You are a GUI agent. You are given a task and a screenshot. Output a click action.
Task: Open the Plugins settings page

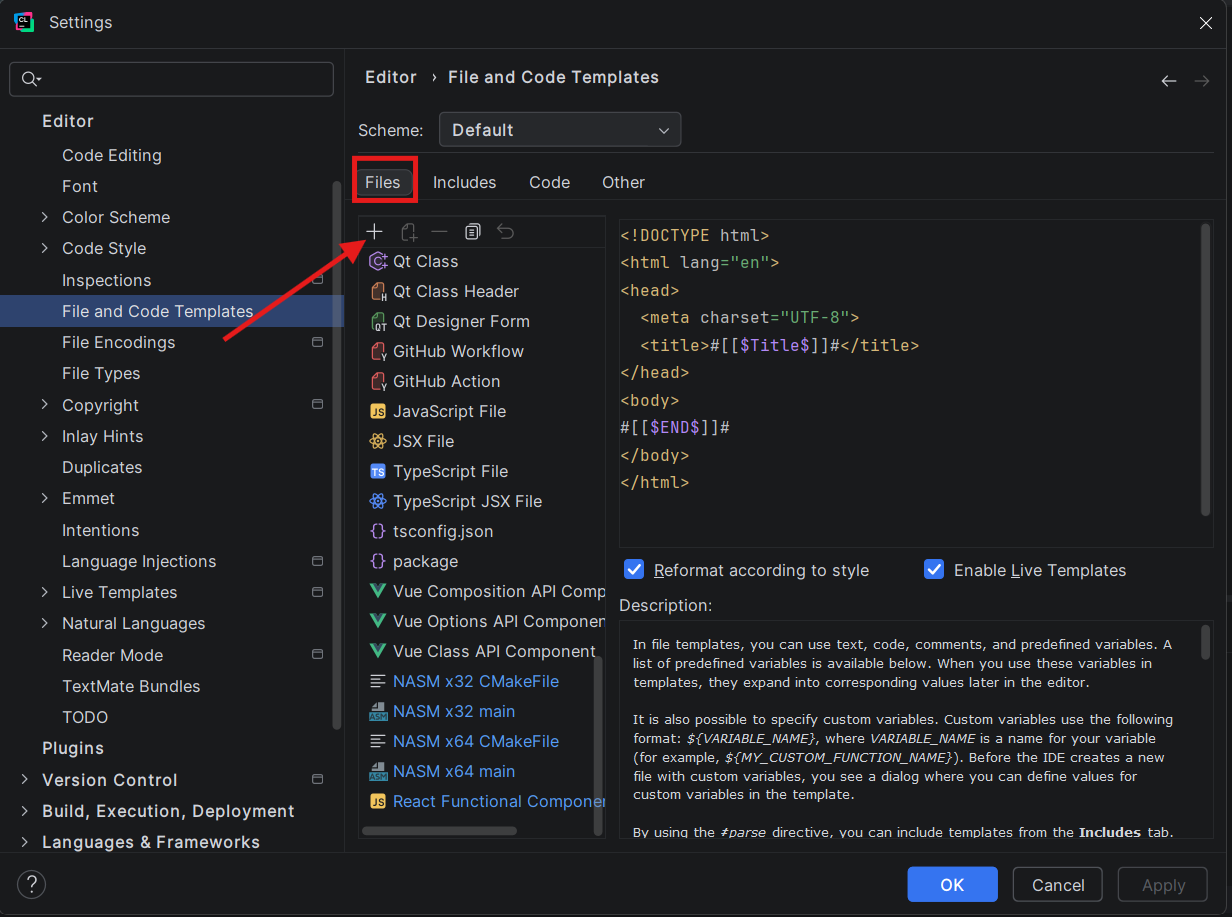click(73, 748)
